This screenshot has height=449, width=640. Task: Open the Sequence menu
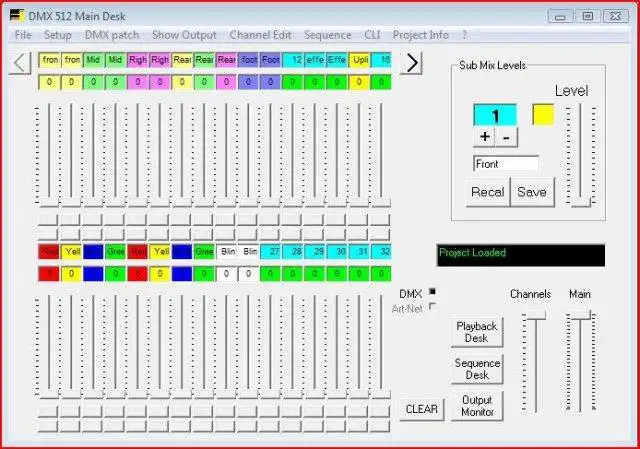coord(327,35)
